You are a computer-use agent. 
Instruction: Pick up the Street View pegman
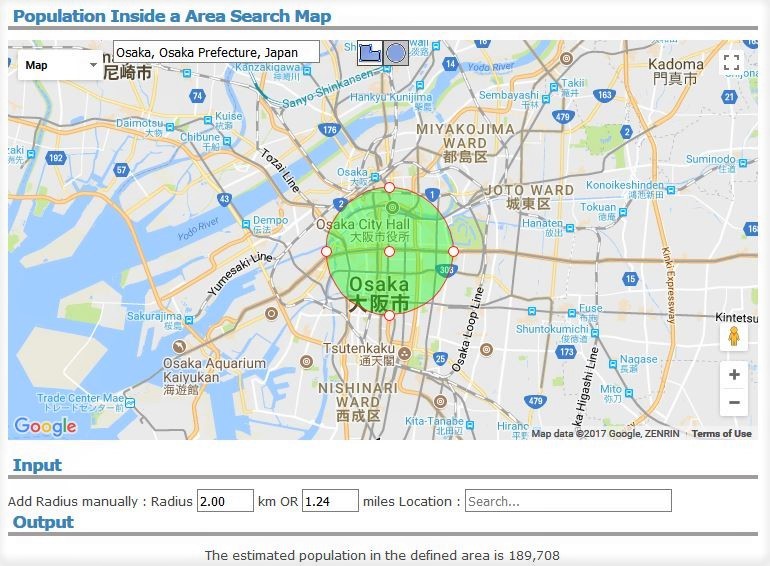pyautogui.click(x=734, y=337)
